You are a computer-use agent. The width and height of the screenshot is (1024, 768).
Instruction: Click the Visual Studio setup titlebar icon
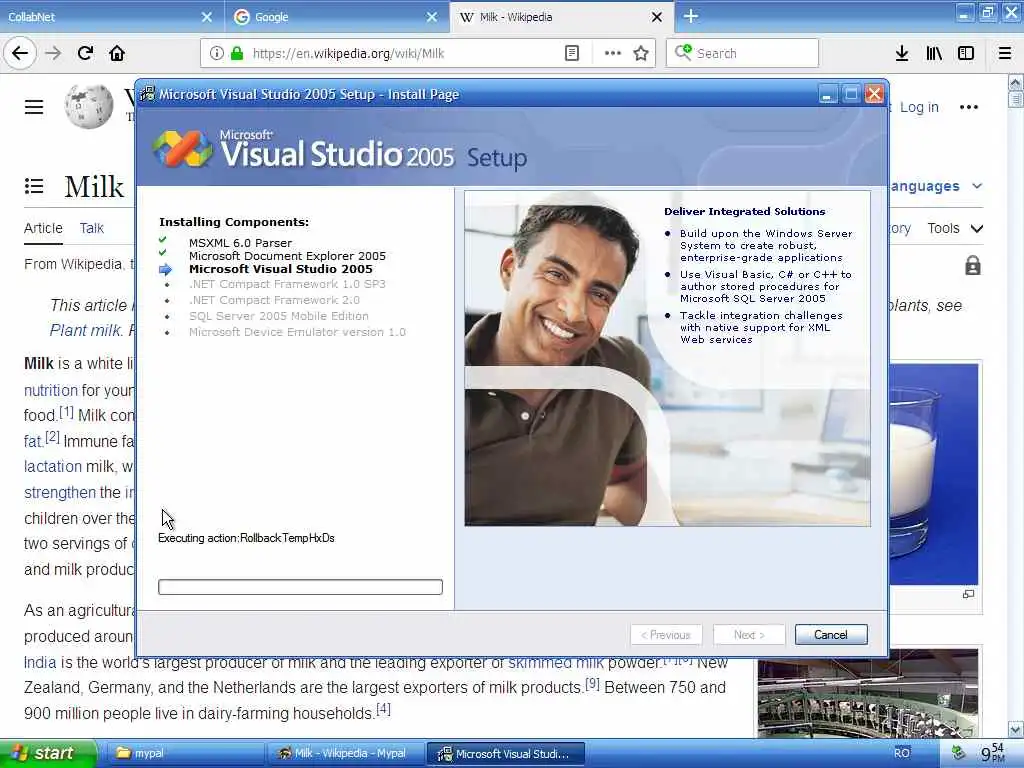point(148,94)
